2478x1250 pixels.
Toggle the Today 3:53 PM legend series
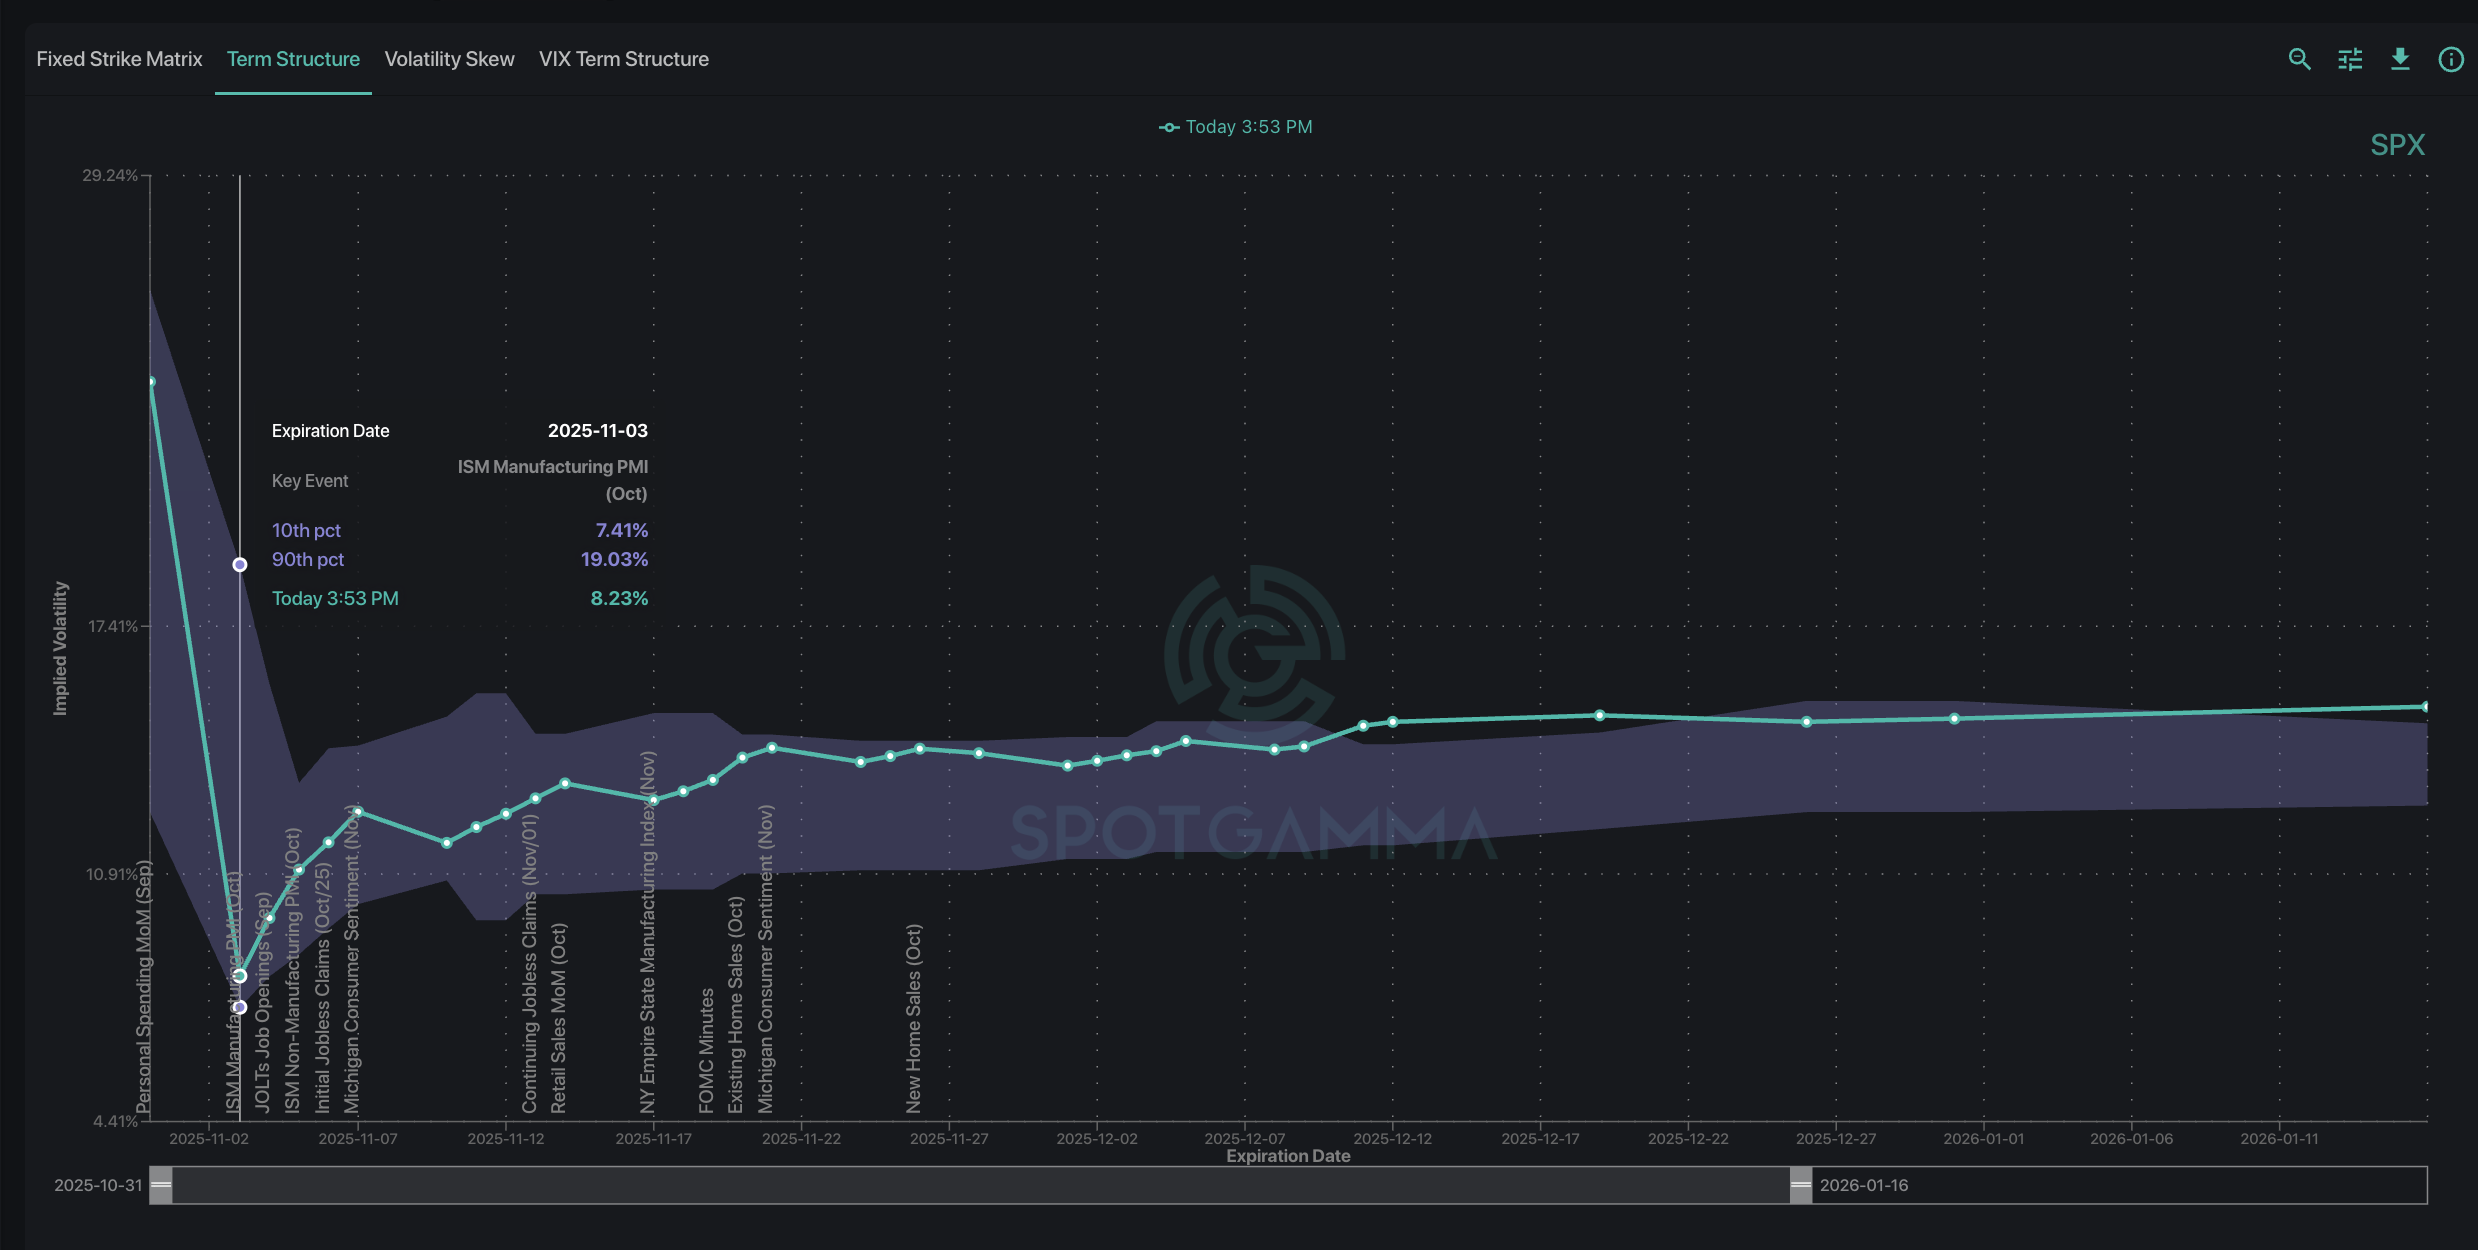[1236, 127]
